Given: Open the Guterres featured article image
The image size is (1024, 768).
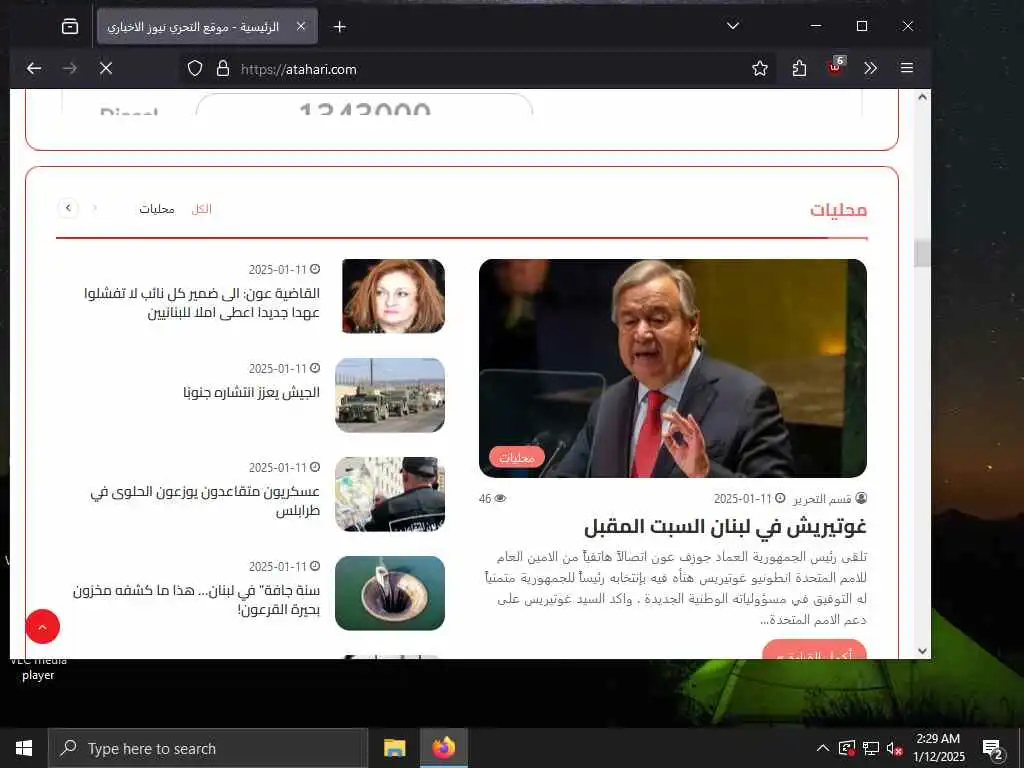Looking at the screenshot, I should point(673,368).
